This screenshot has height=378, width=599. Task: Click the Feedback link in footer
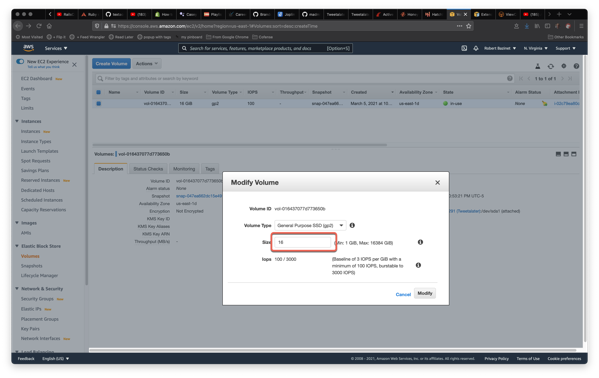(26, 359)
